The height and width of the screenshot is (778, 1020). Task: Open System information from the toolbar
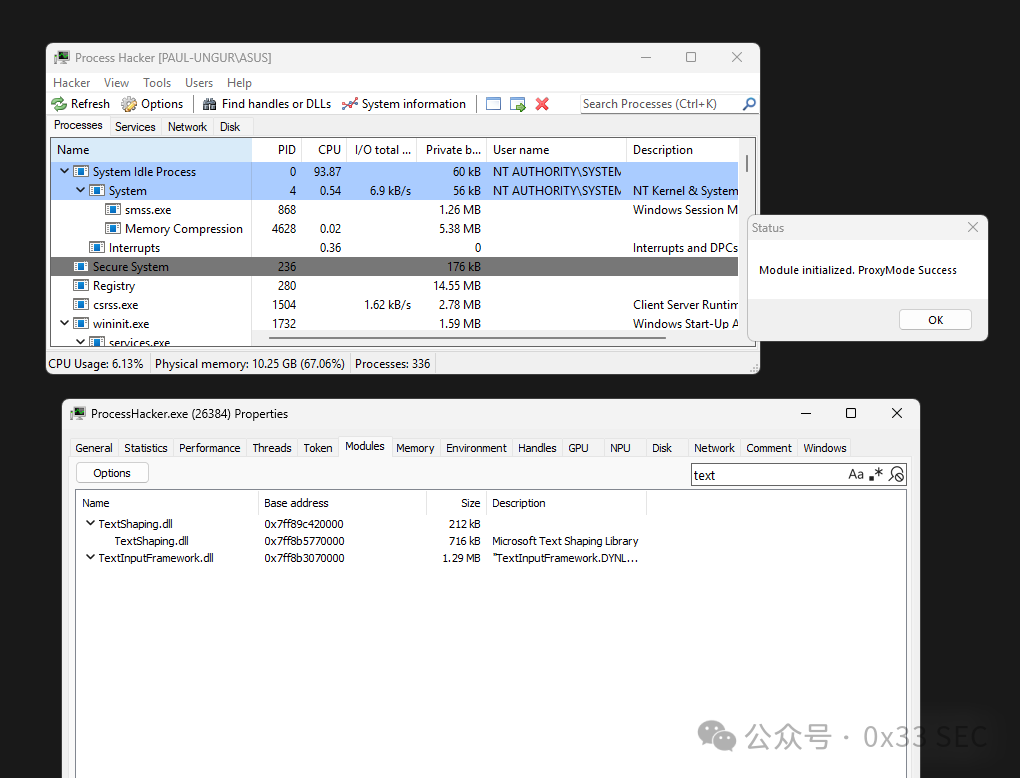(x=404, y=104)
